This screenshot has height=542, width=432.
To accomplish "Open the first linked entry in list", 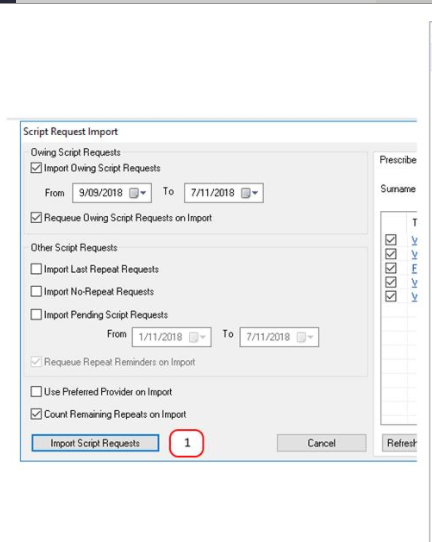I will click(x=414, y=240).
